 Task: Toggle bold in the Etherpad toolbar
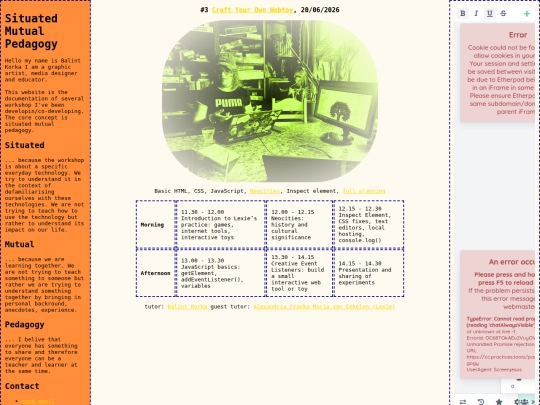[463, 13]
